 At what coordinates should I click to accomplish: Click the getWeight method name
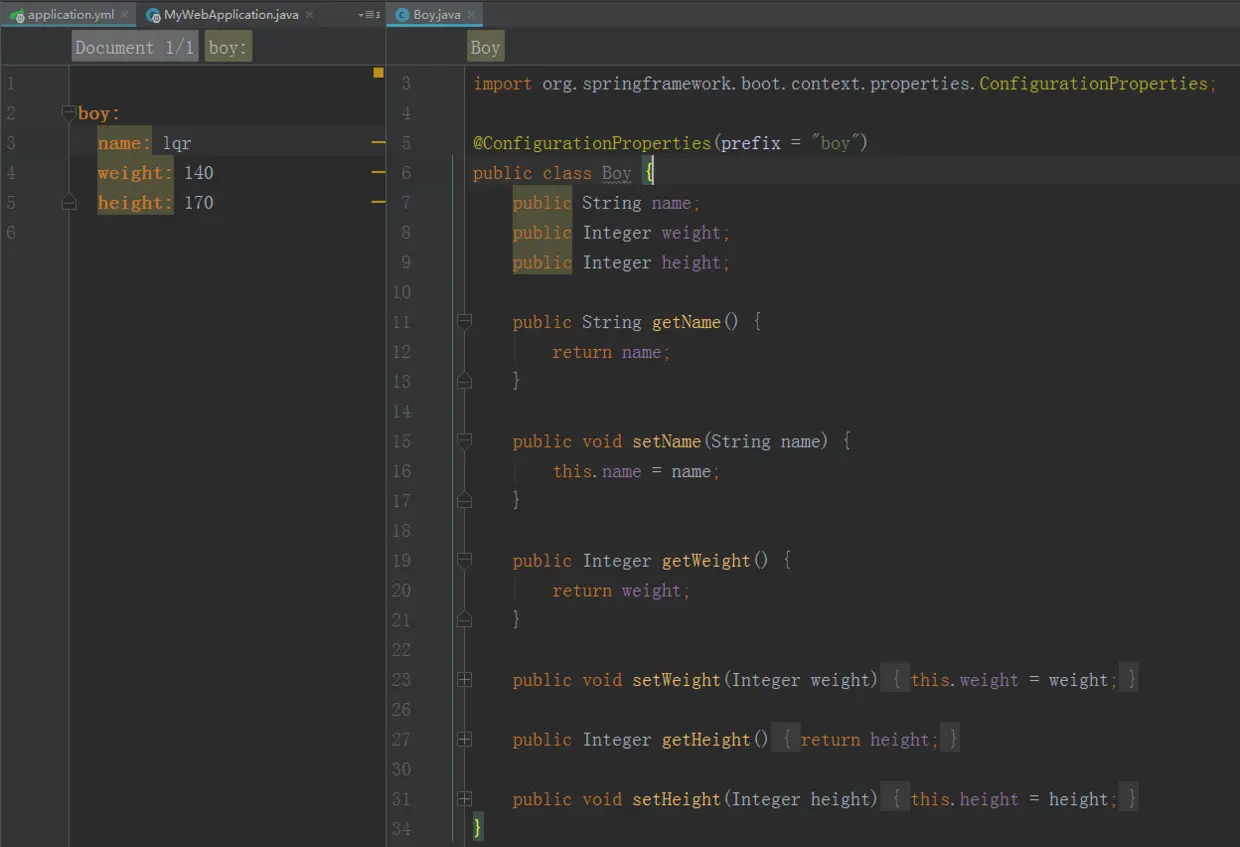(x=706, y=560)
